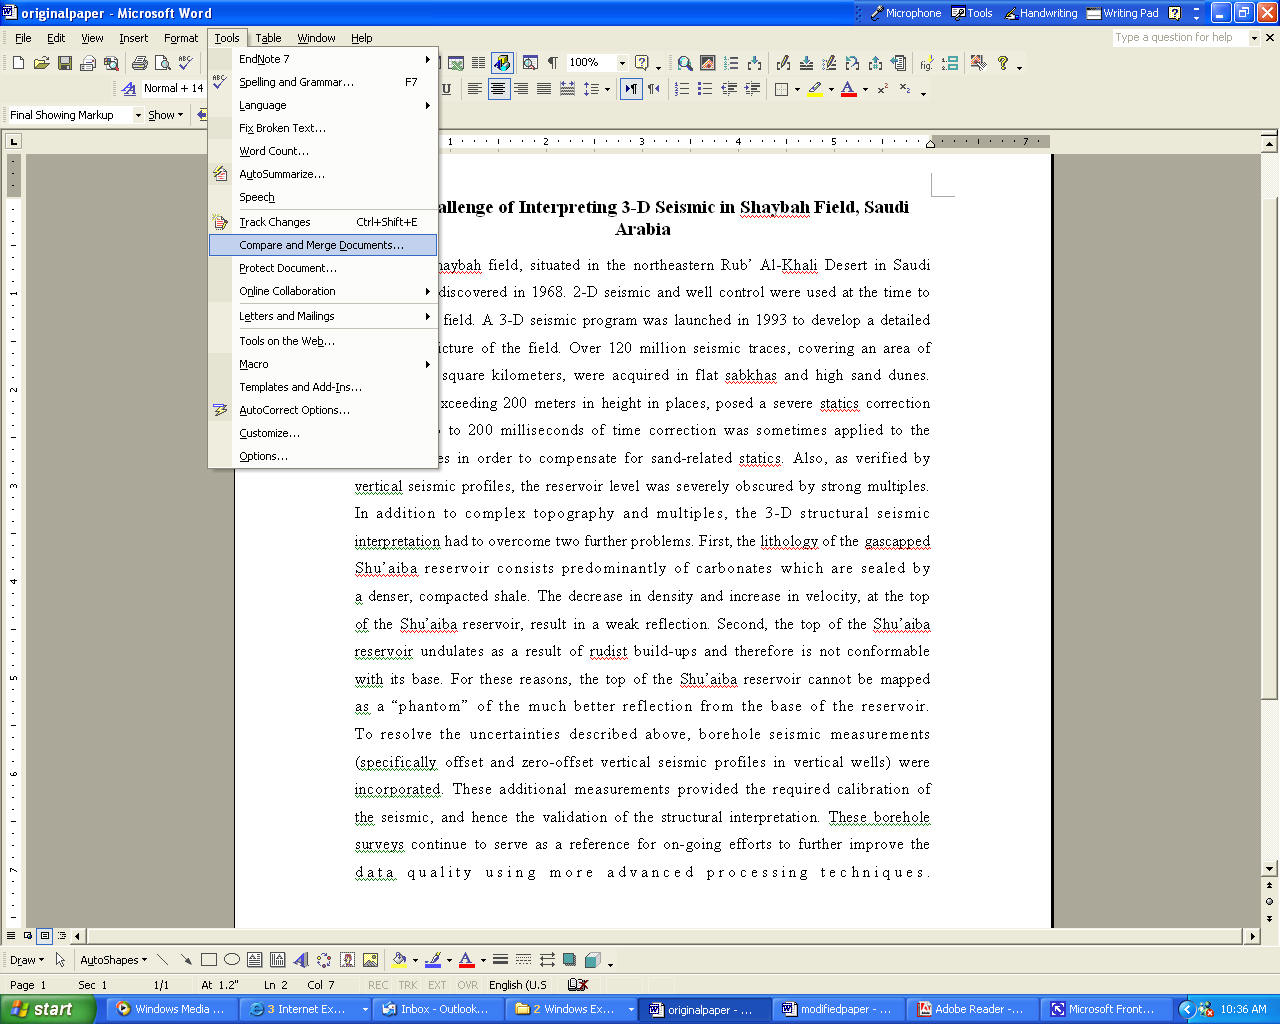Click the Zoom magnifier icon
Viewport: 1280px width, 1024px height.
[685, 63]
